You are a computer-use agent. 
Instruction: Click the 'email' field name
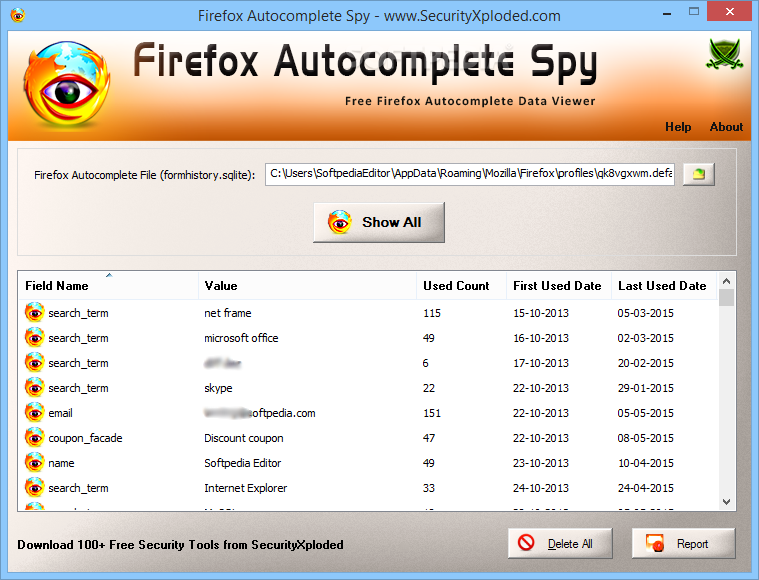coord(61,413)
